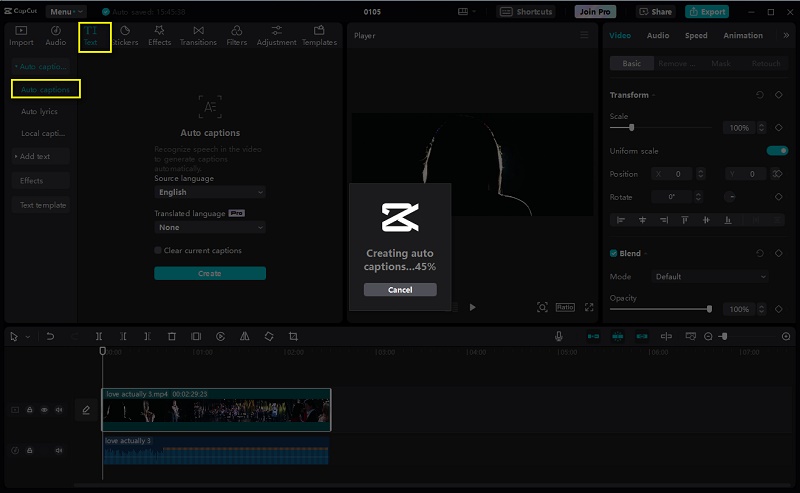Switch to the Animation inspector tab
The width and height of the screenshot is (800, 493).
coord(743,35)
